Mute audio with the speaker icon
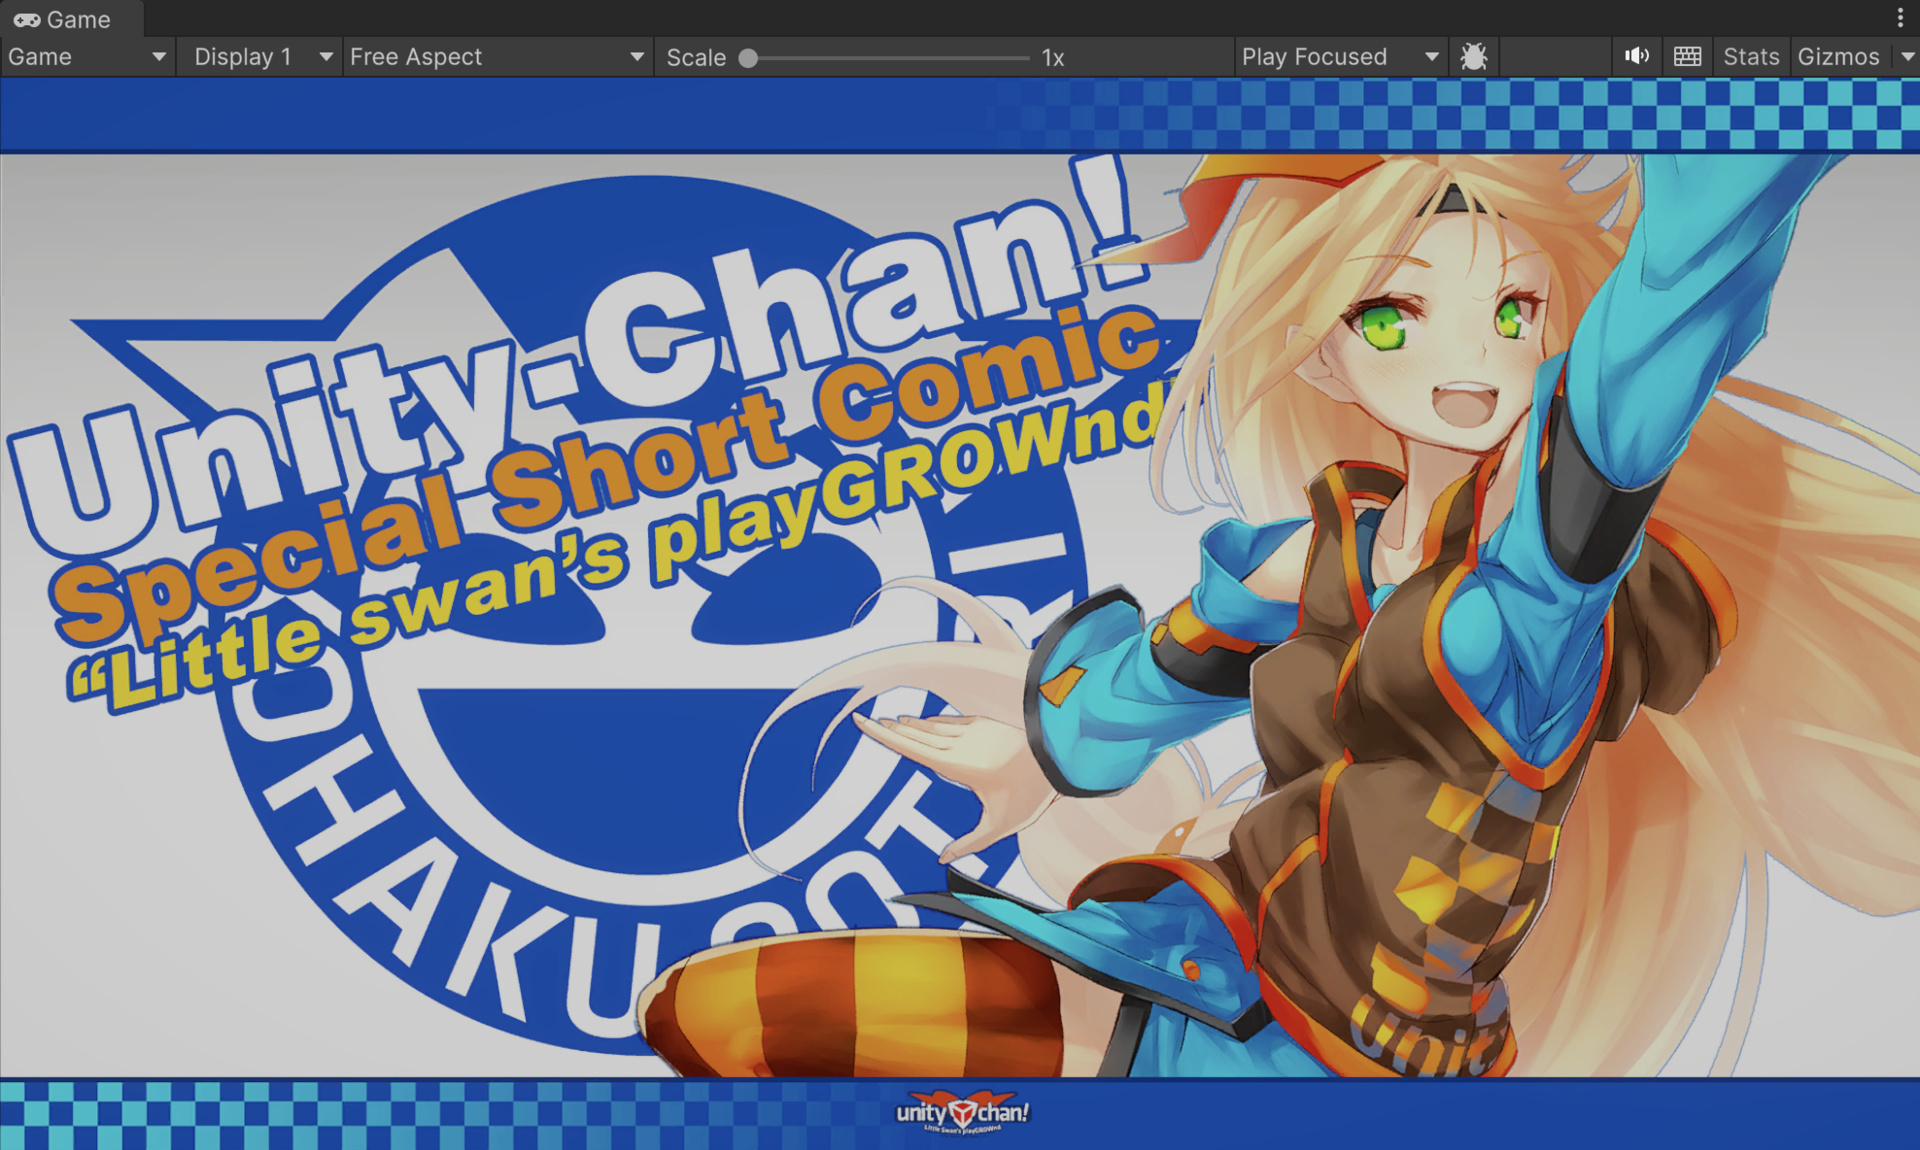 pos(1637,57)
